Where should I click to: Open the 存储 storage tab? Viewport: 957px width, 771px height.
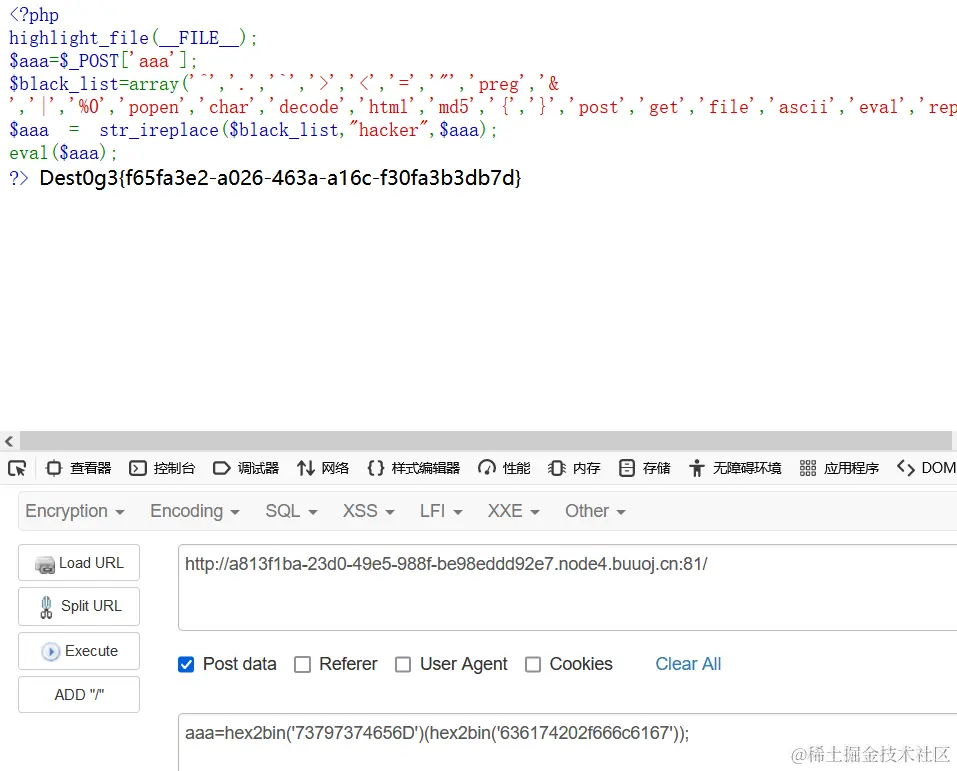click(x=645, y=468)
